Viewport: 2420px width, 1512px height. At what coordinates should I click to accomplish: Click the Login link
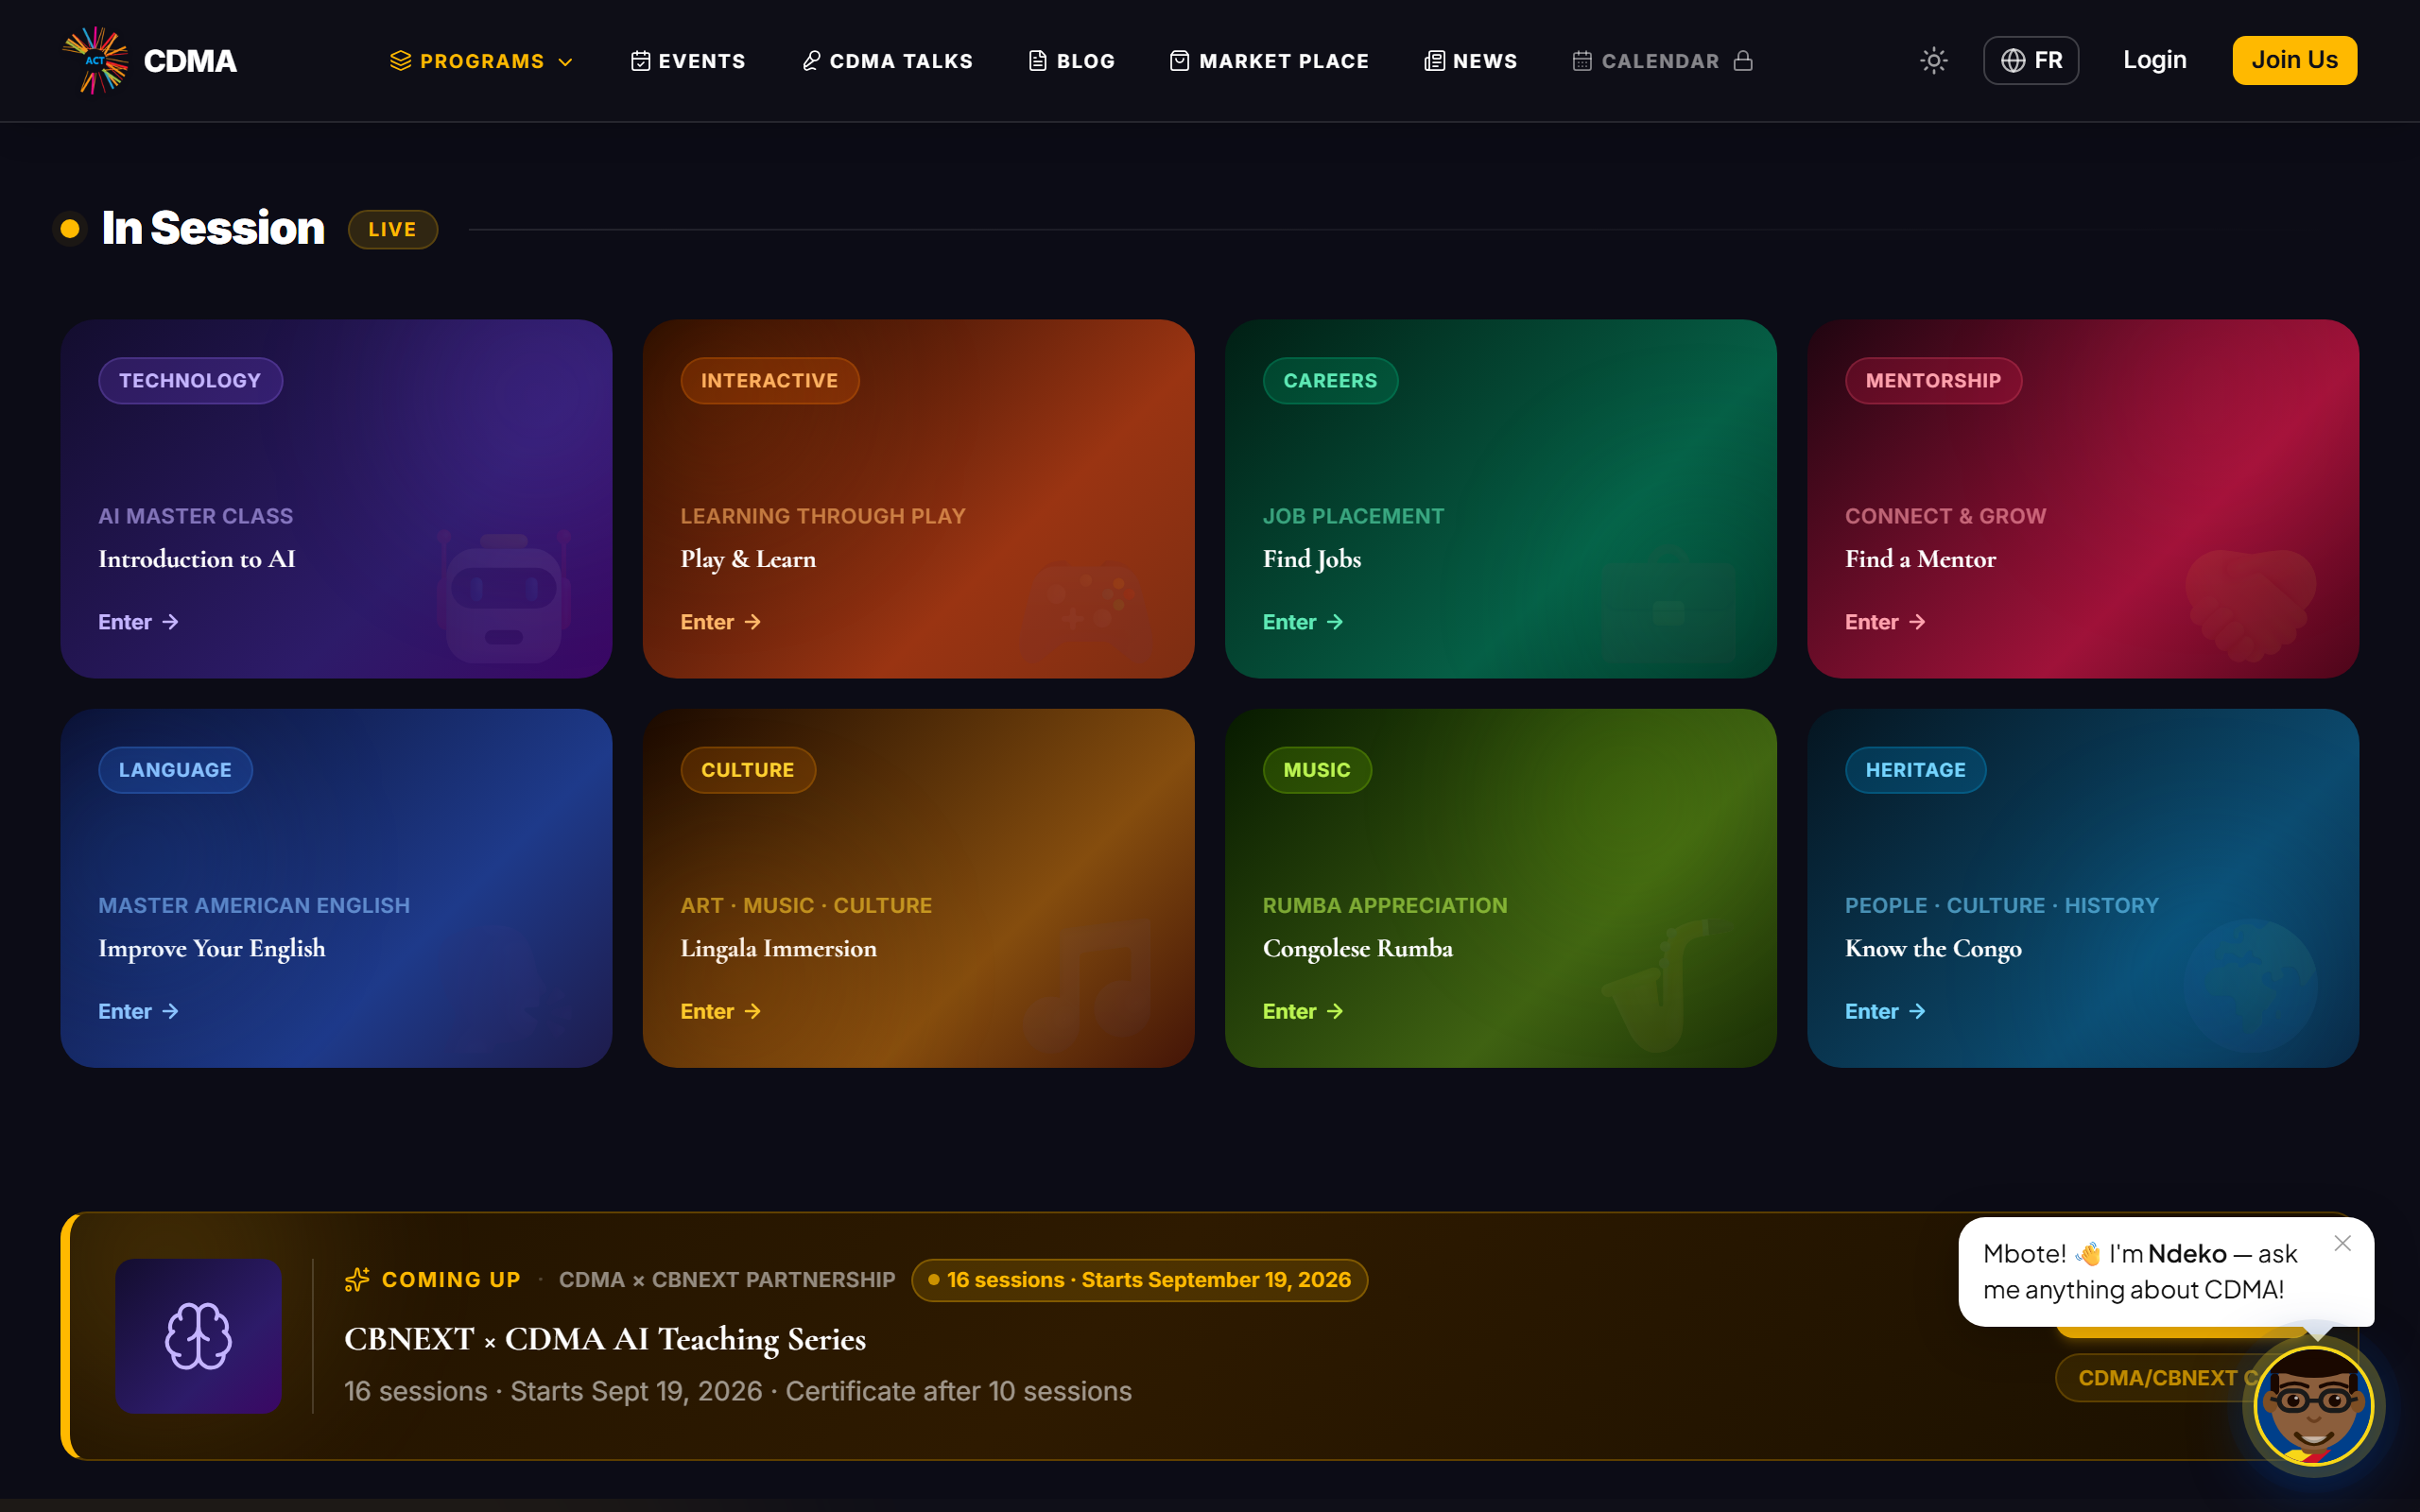2154,60
